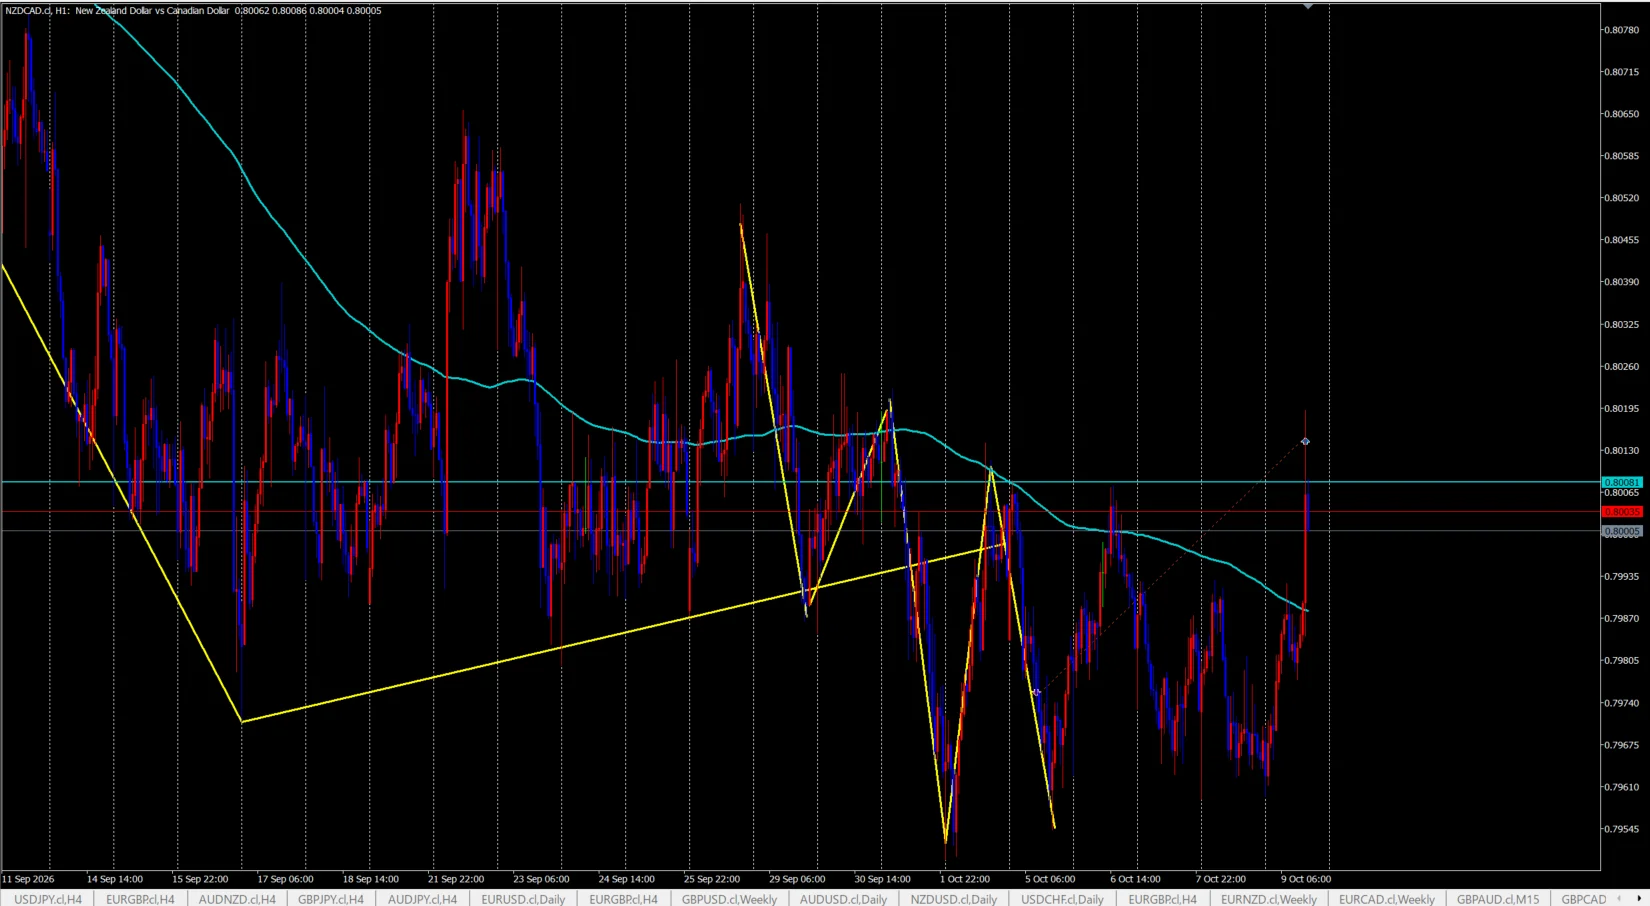Click the 0.80455 price scale value
This screenshot has width=1650, height=906.
tap(1621, 240)
